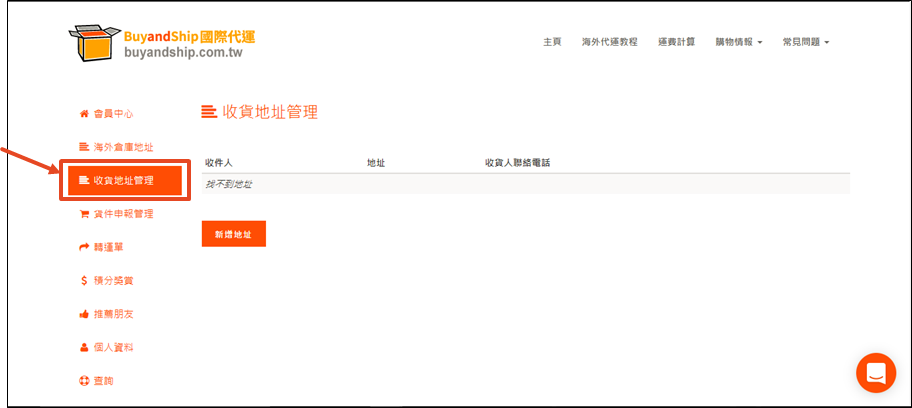The image size is (912, 408).
Task: Select the share arrow icon for 轉運單
Action: (x=84, y=247)
